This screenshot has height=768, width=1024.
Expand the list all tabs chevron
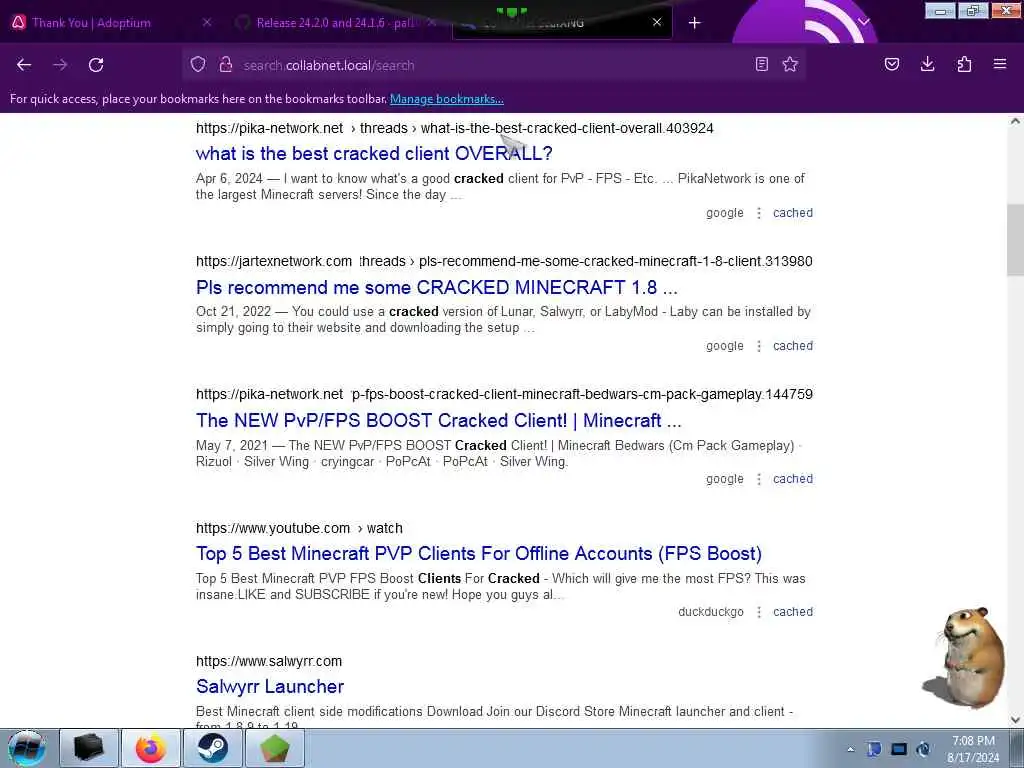click(x=864, y=22)
